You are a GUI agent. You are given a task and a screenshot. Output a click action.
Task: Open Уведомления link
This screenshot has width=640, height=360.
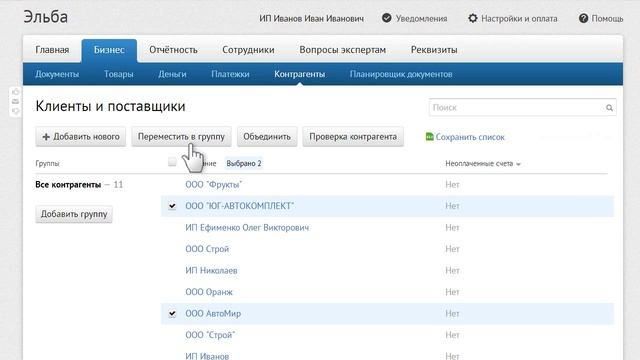(x=421, y=18)
